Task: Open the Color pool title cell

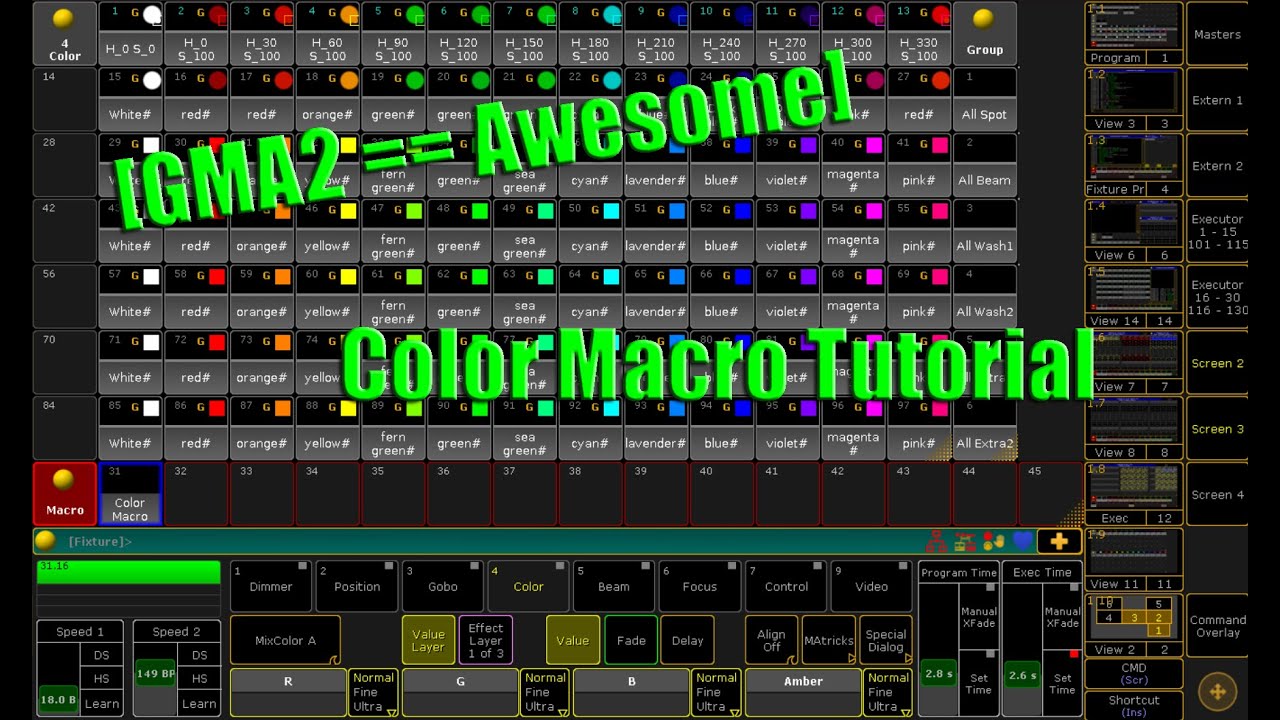Action: click(65, 33)
